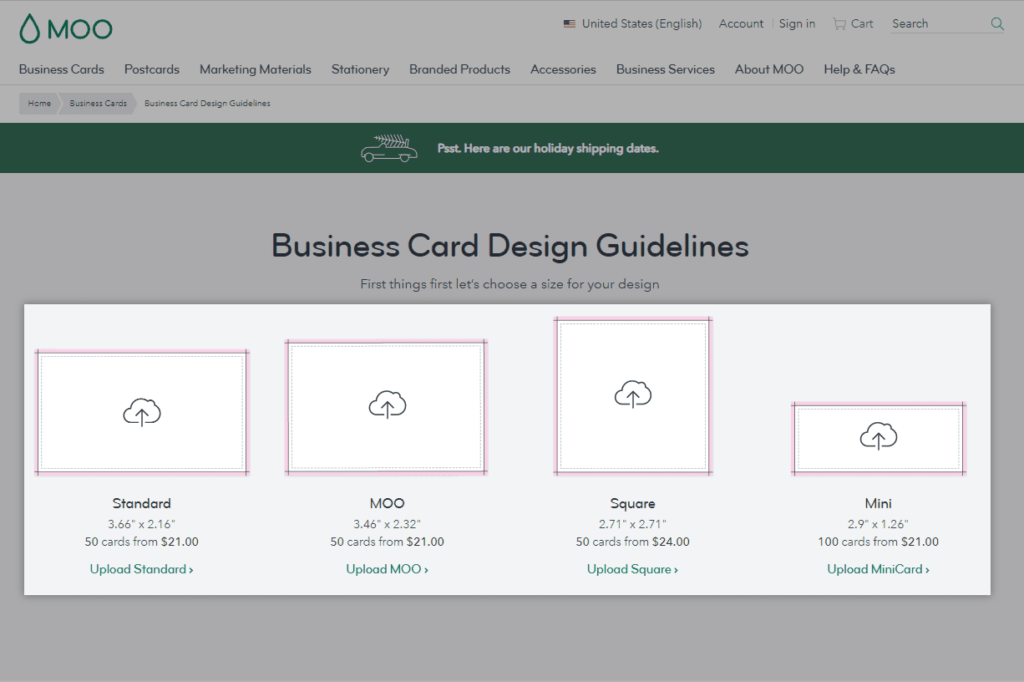Focus the Search input field
The height and width of the screenshot is (682, 1024).
[x=939, y=24]
